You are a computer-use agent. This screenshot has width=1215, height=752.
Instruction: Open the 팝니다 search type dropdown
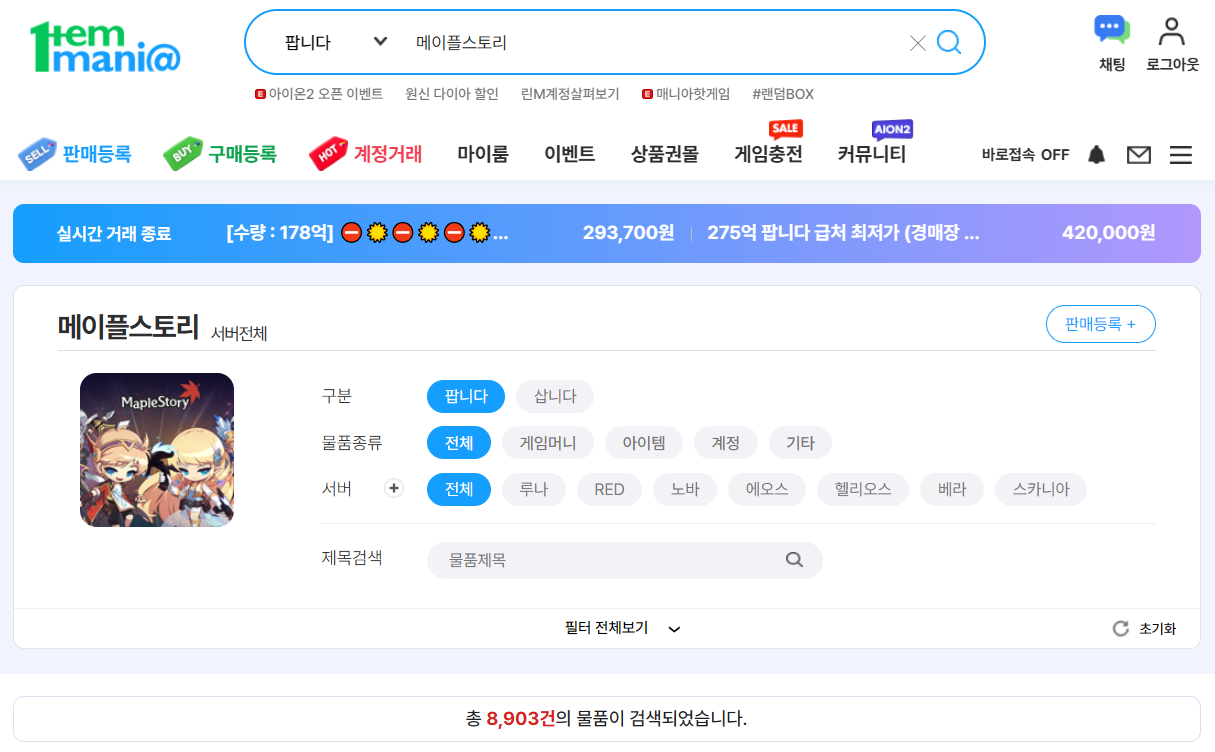(335, 43)
